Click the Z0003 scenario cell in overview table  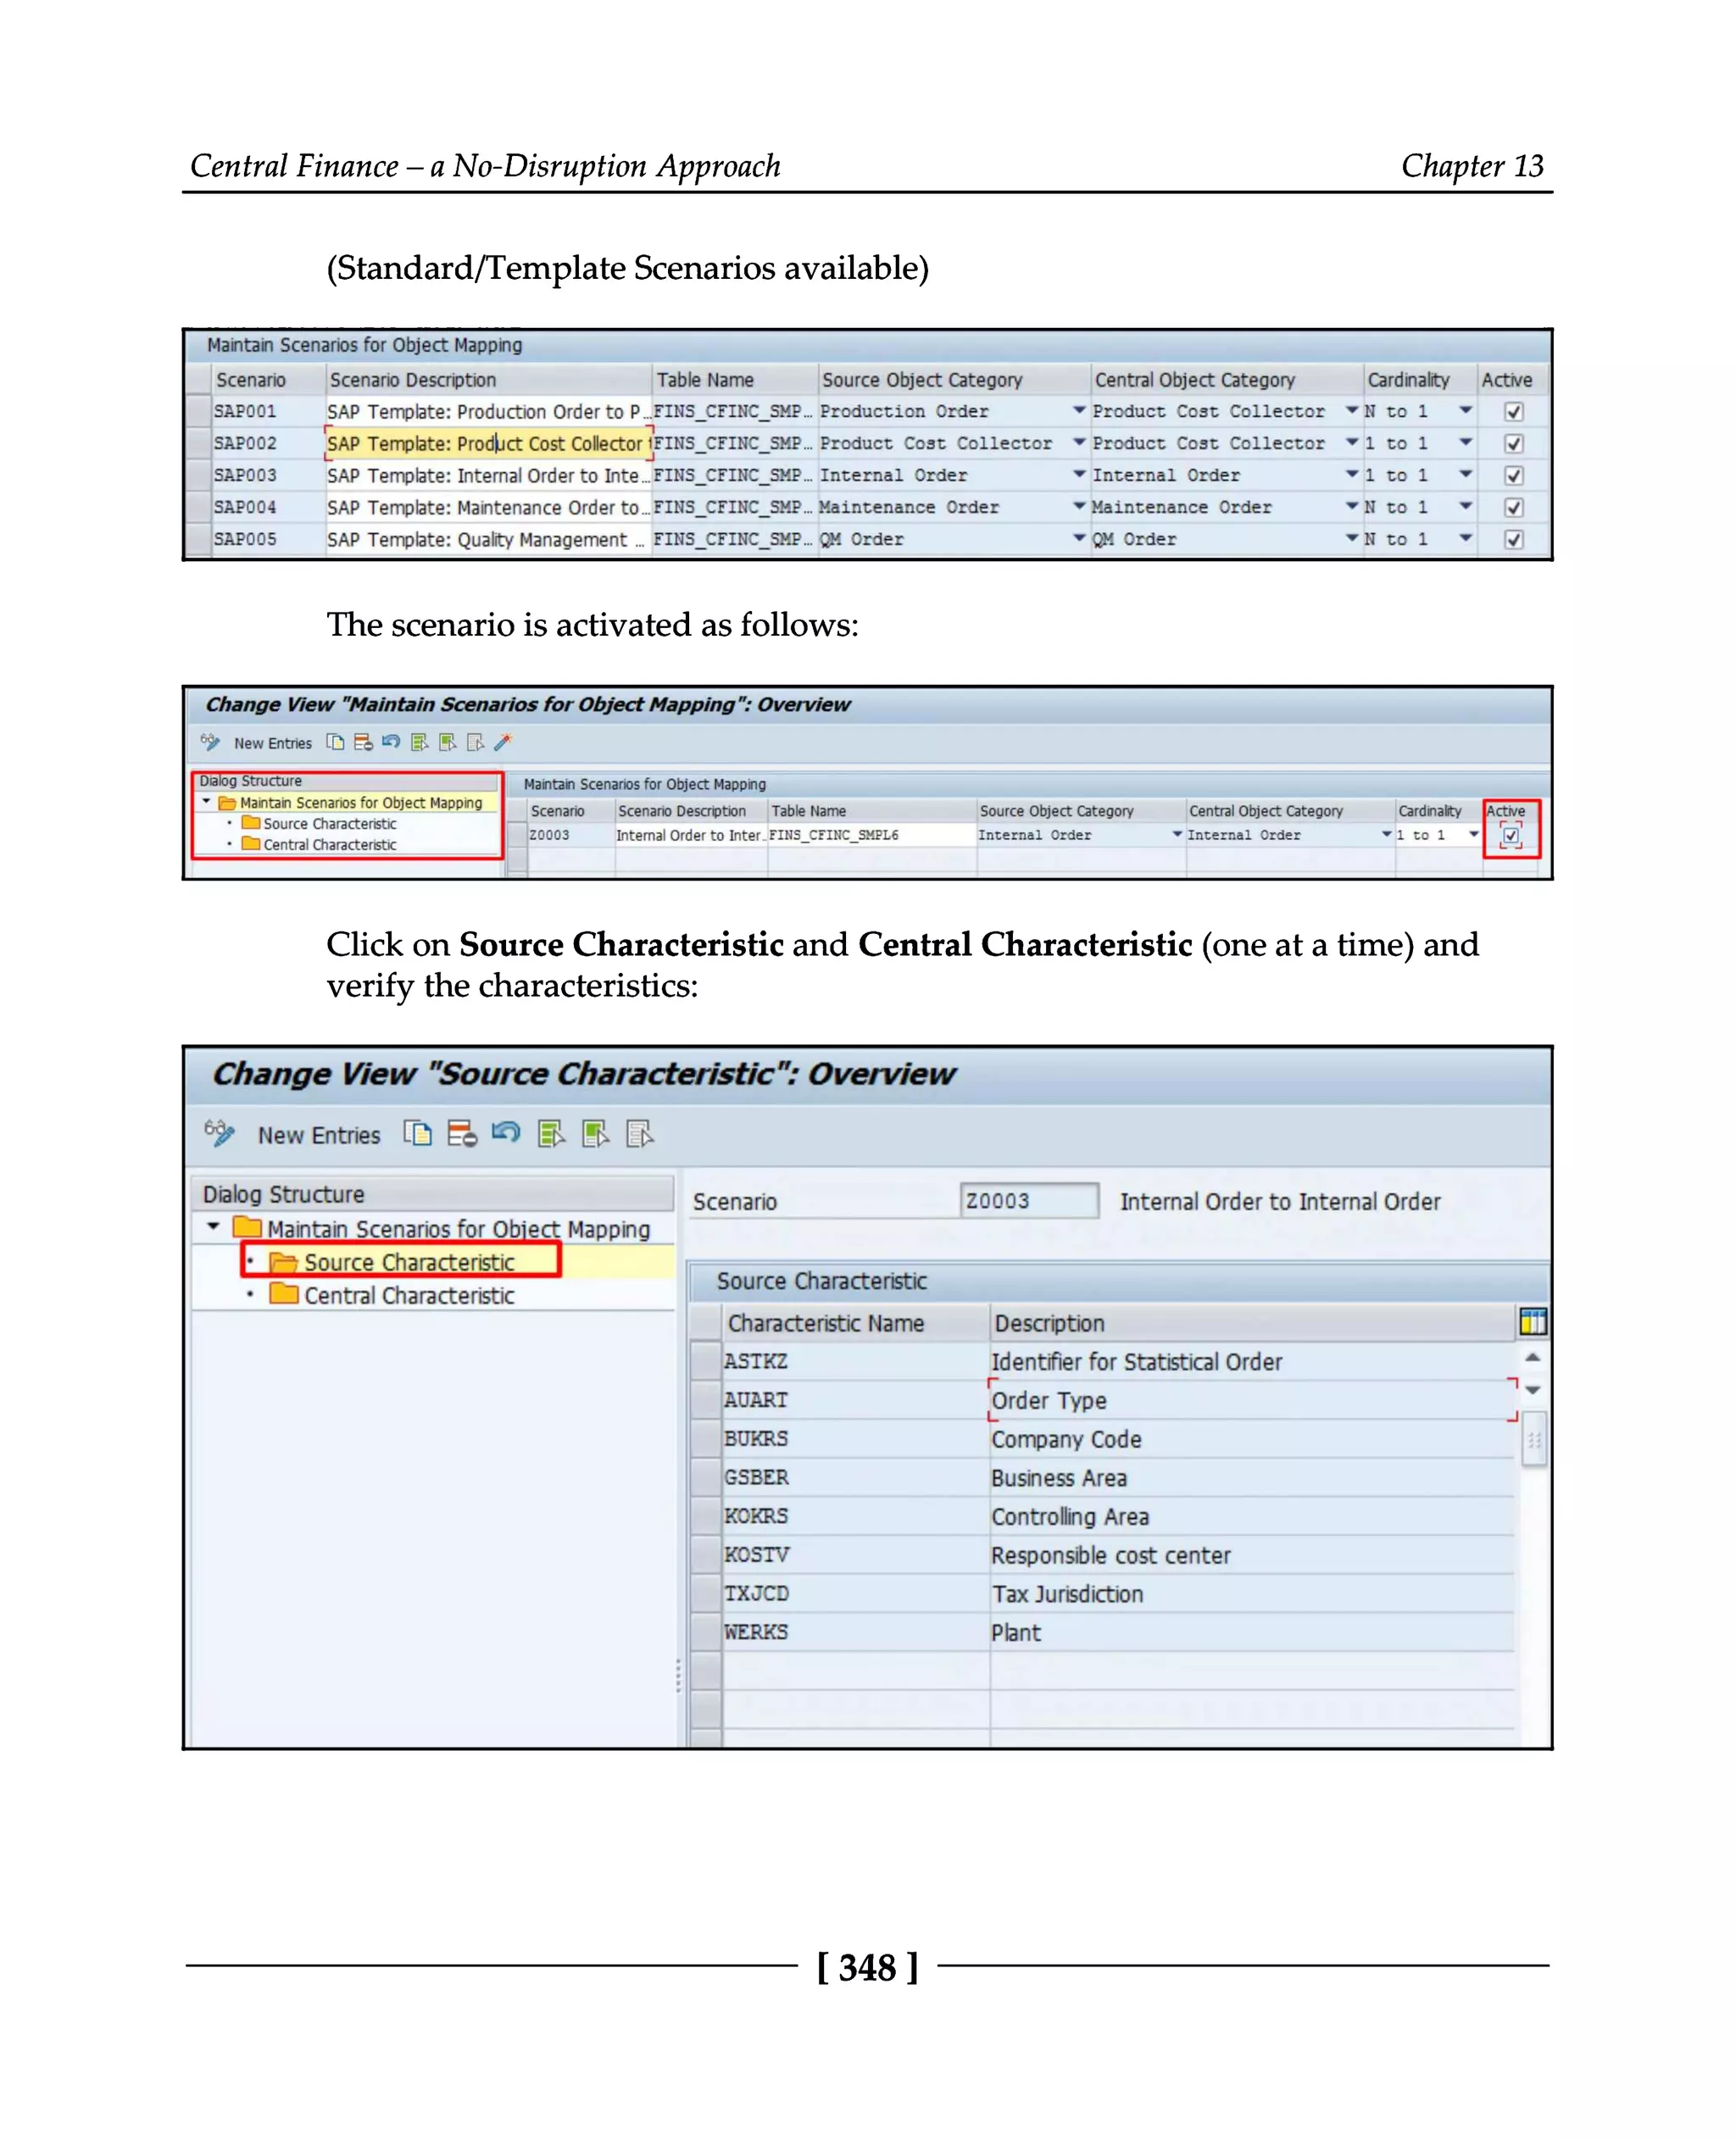click(571, 835)
